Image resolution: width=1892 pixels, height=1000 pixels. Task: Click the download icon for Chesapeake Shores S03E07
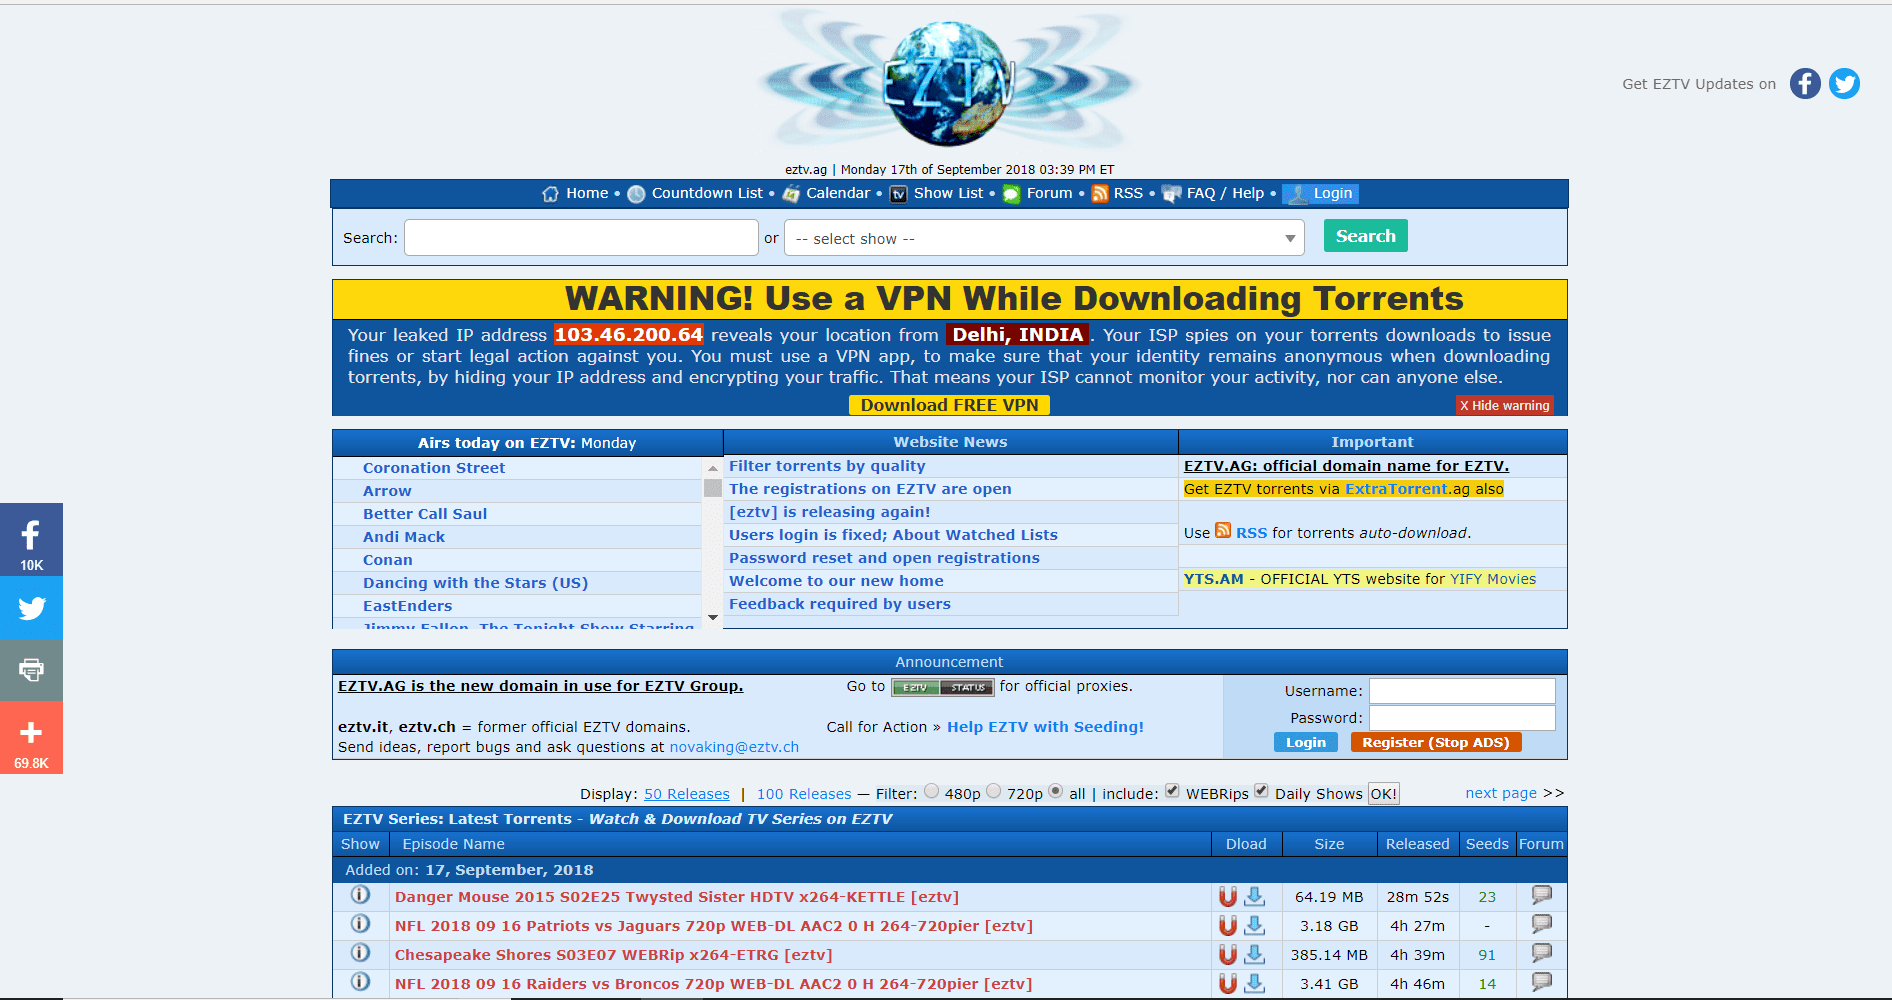(1256, 955)
